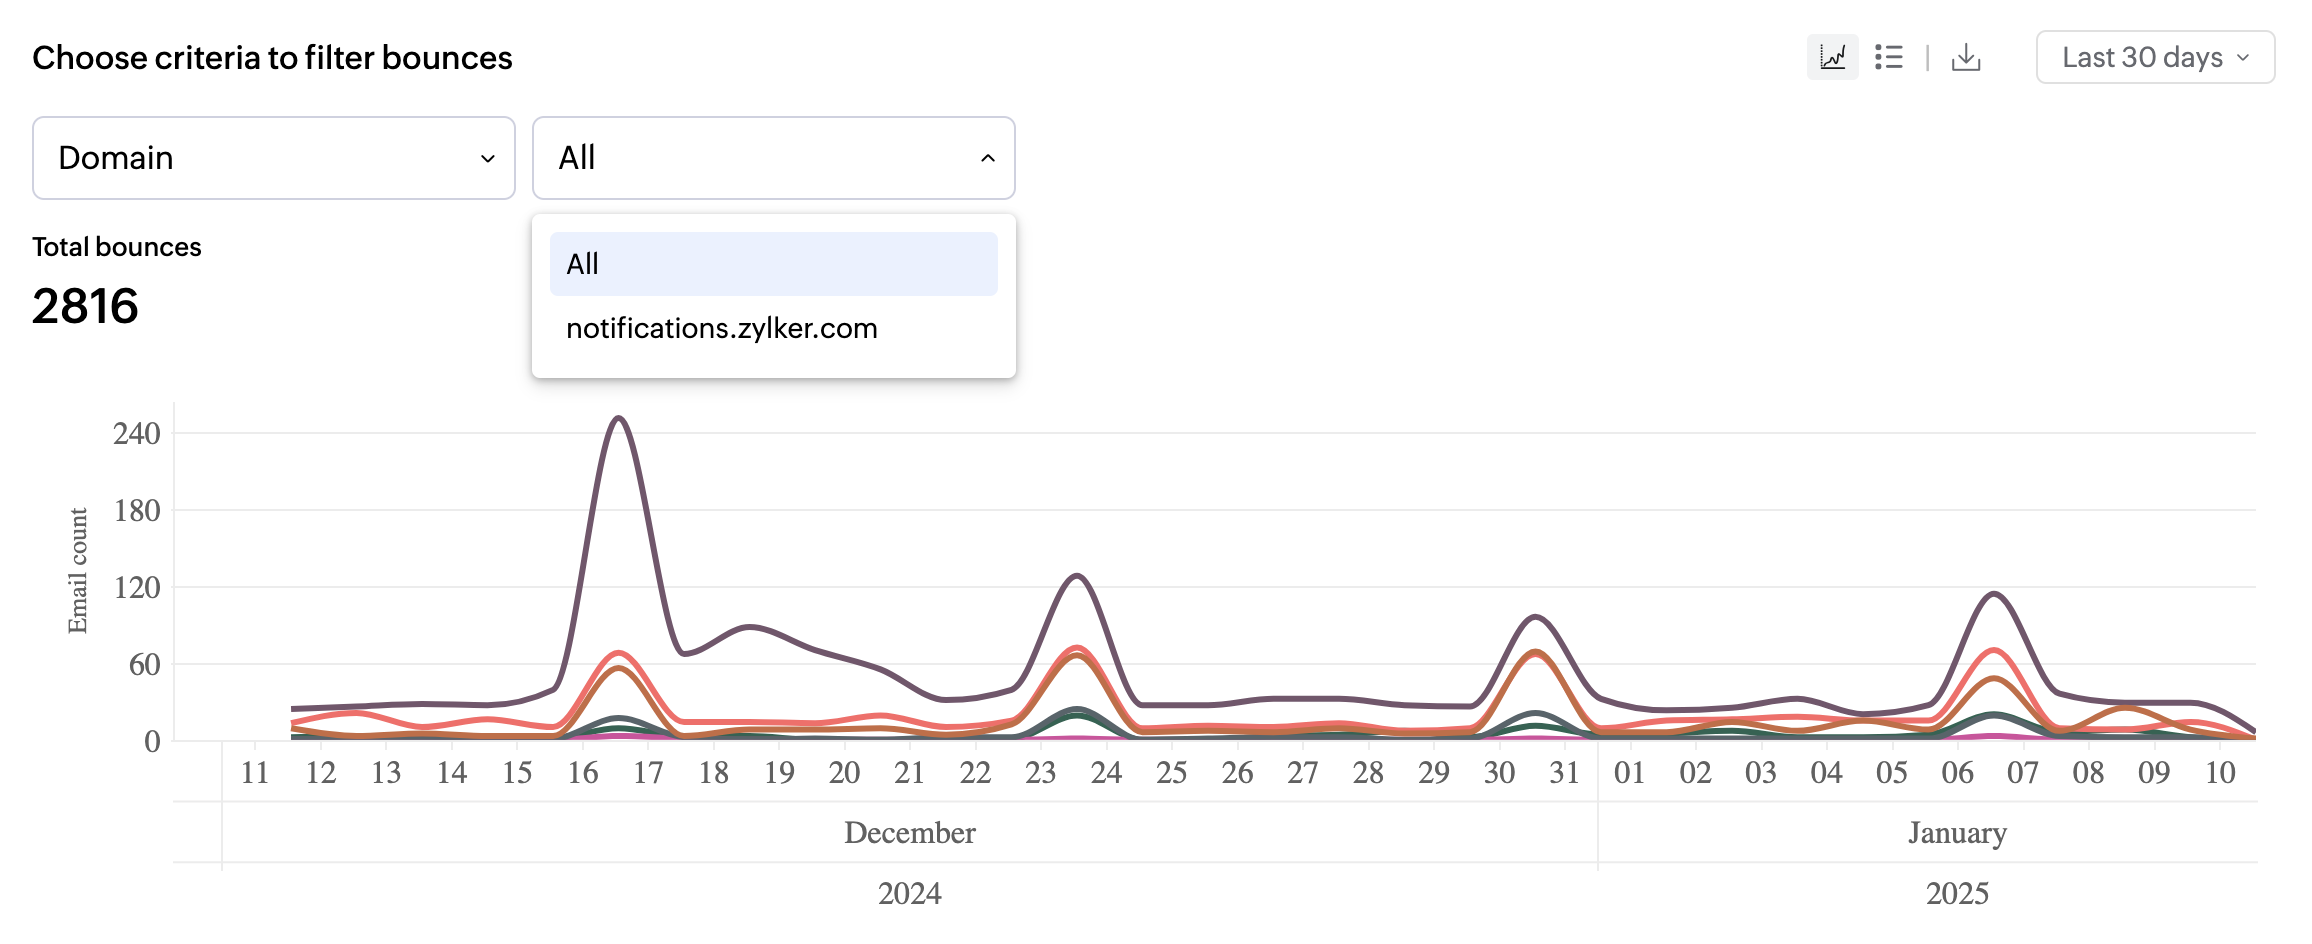Switch to list view icon

[x=1889, y=57]
